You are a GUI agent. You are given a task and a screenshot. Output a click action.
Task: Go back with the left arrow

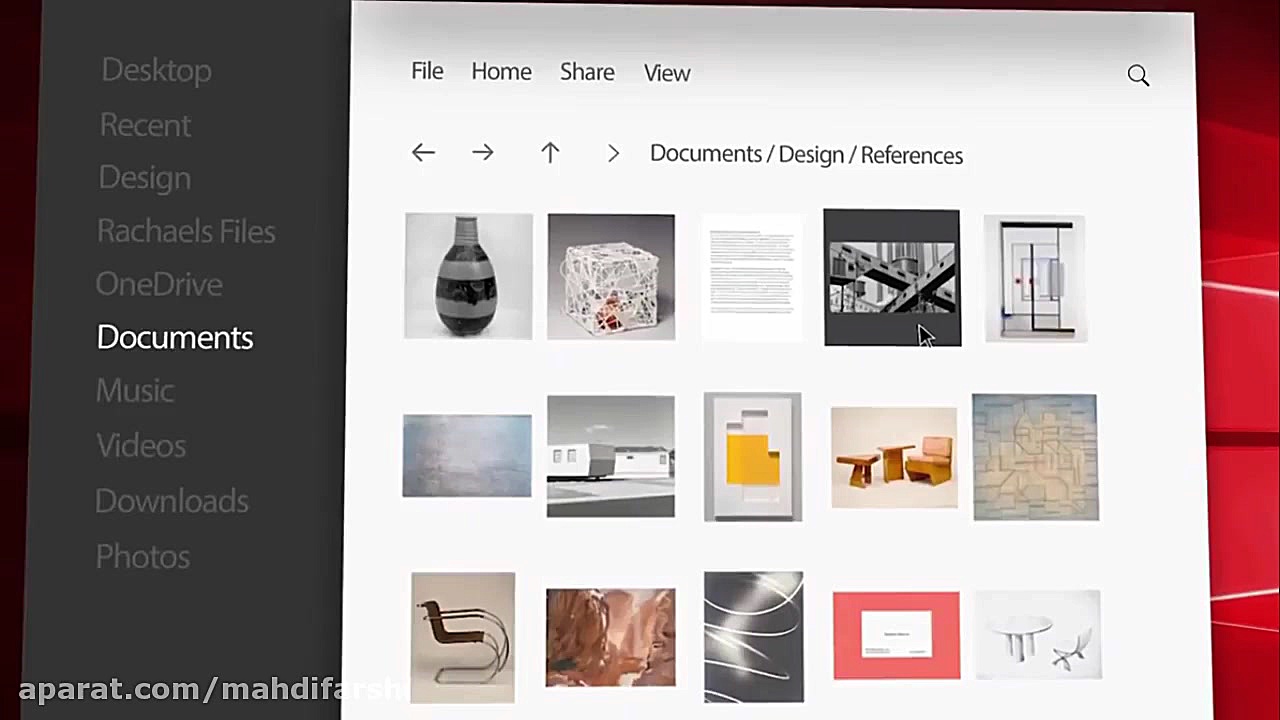tap(423, 153)
